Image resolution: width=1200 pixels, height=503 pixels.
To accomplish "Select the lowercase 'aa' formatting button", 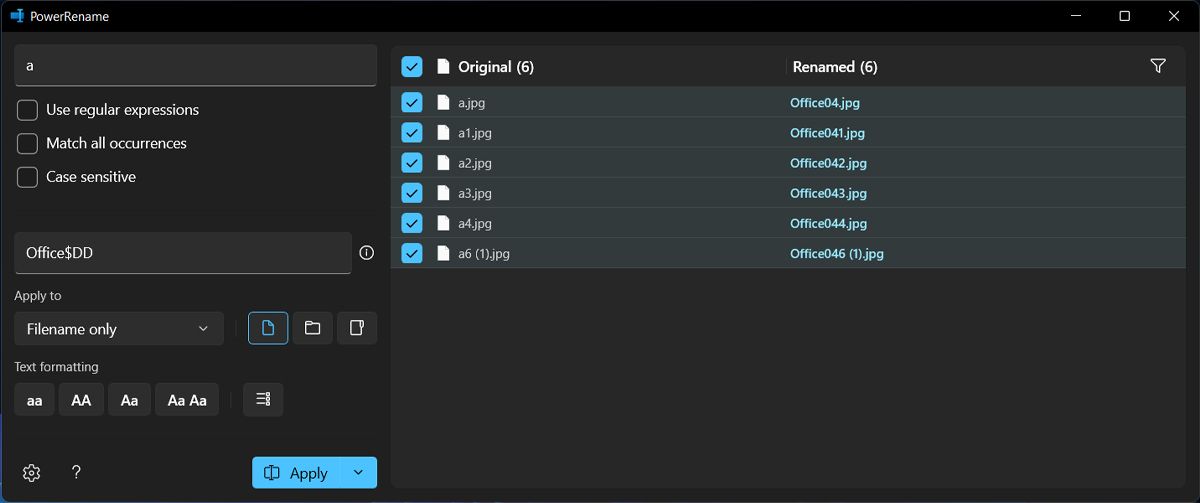I will [35, 400].
